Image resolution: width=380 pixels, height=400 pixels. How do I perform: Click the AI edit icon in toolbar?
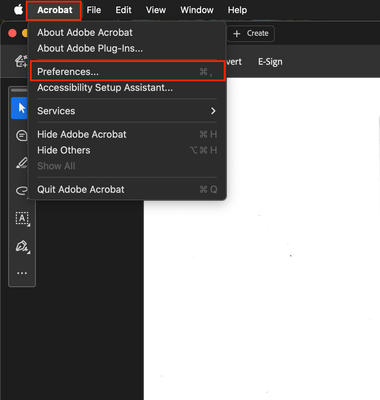pyautogui.click(x=21, y=62)
